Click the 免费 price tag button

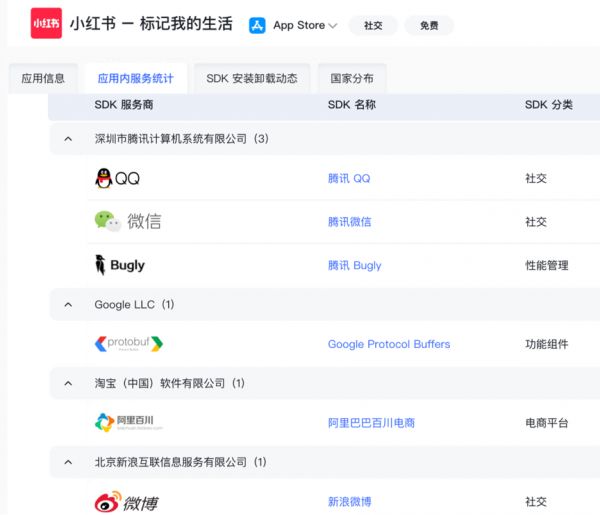[x=429, y=26]
